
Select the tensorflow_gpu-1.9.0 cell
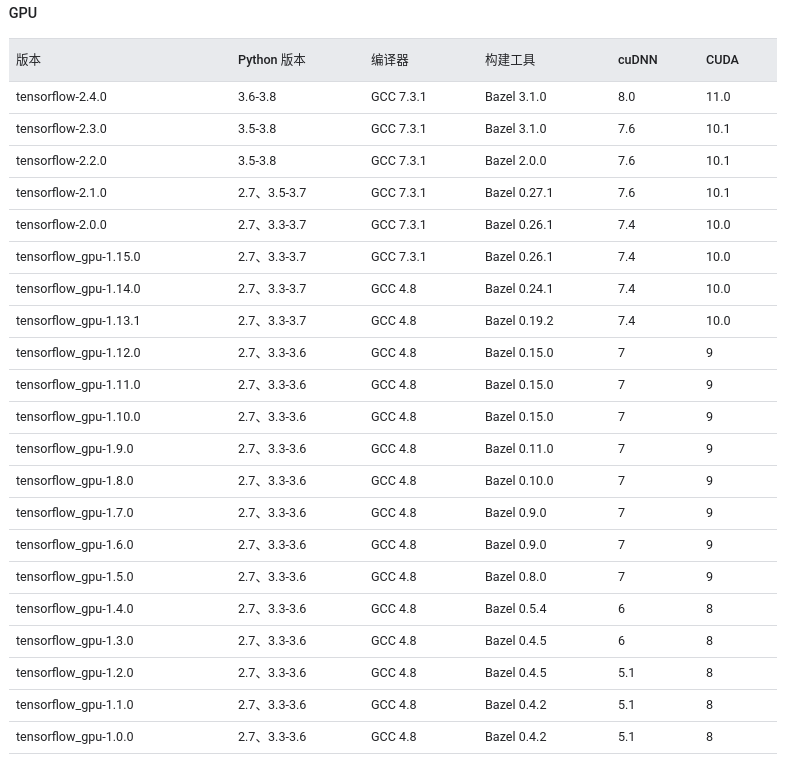tap(74, 449)
